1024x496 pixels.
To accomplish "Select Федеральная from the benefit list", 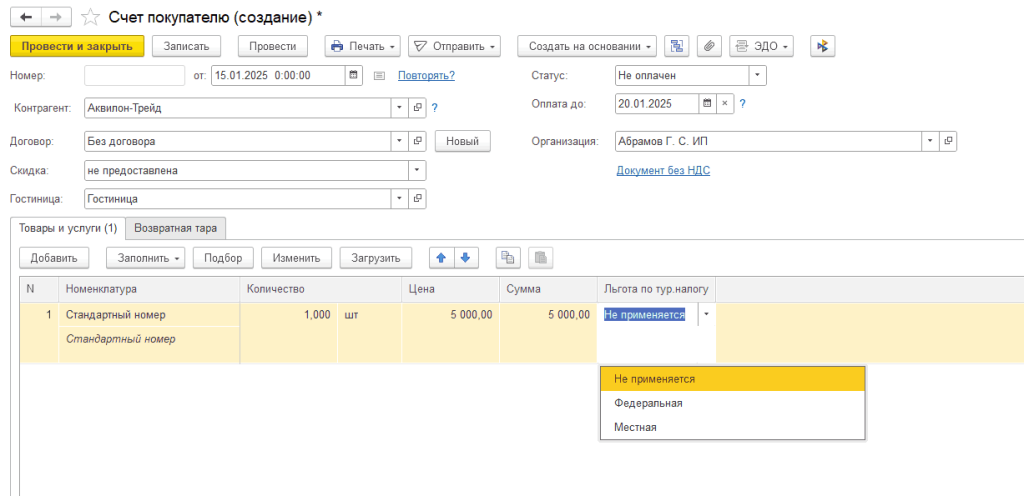I will click(x=648, y=403).
